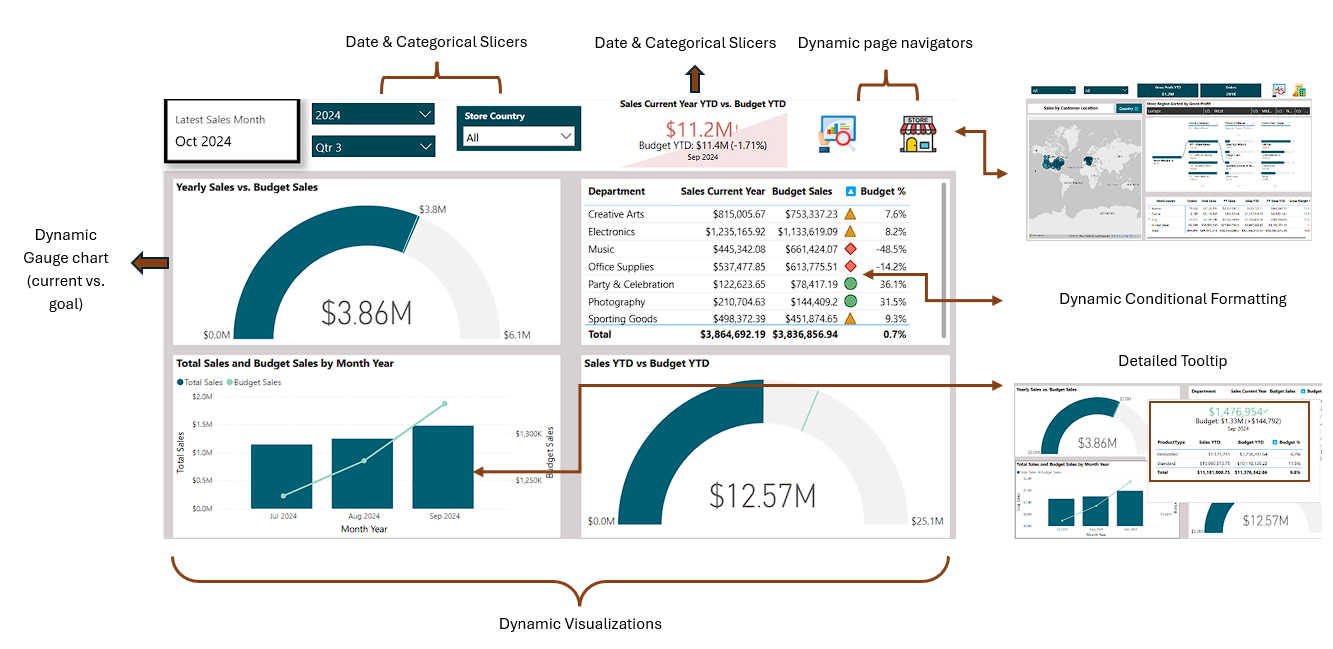Select the Photography department cell
The image size is (1333, 649).
pyautogui.click(x=617, y=301)
